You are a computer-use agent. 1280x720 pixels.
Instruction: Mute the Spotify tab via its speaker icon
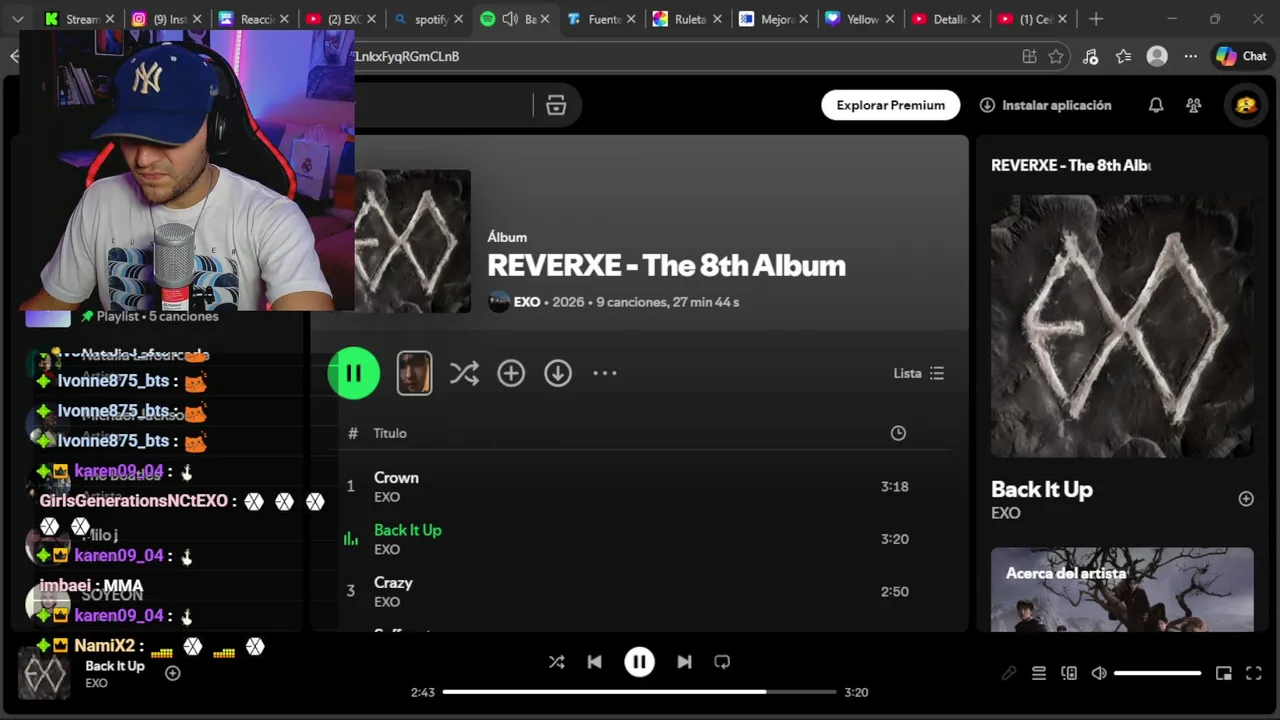pyautogui.click(x=510, y=19)
